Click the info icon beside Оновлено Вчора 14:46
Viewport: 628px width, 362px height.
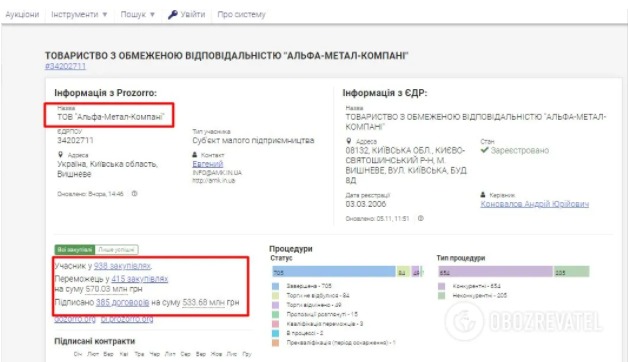coord(135,194)
